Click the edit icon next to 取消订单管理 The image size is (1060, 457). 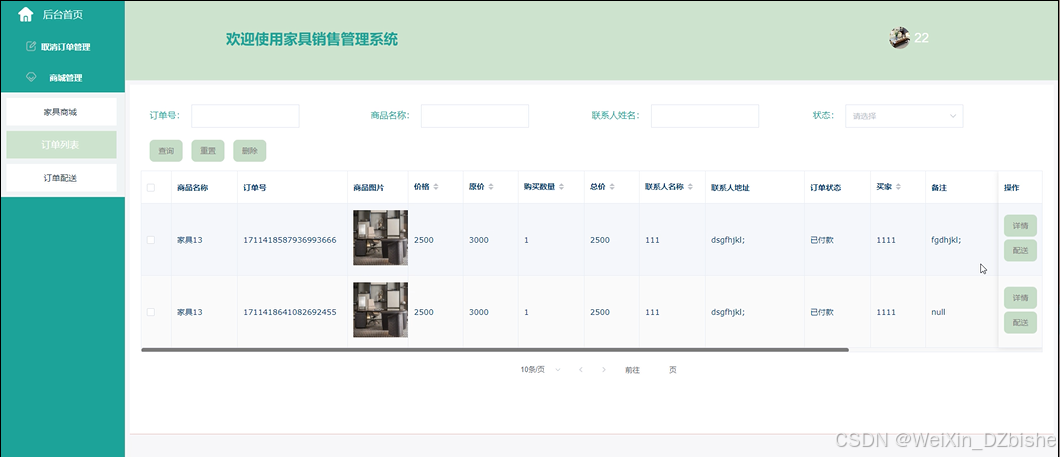(x=30, y=47)
